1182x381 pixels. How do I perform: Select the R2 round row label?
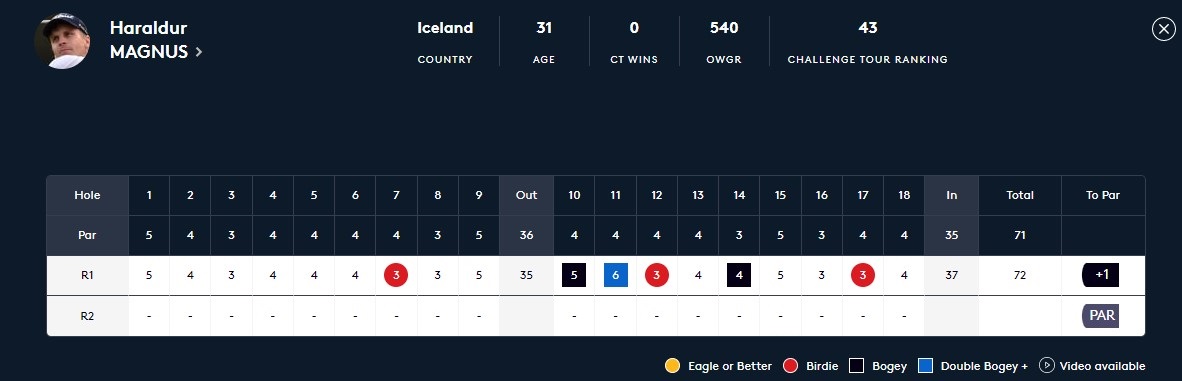click(x=87, y=316)
